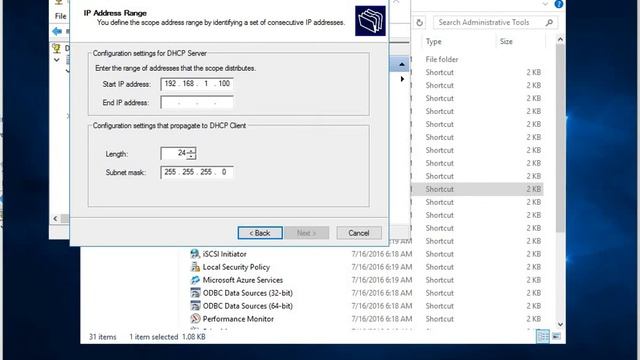
Task: Decrease the Length spinner value
Action: pyautogui.click(x=191, y=156)
